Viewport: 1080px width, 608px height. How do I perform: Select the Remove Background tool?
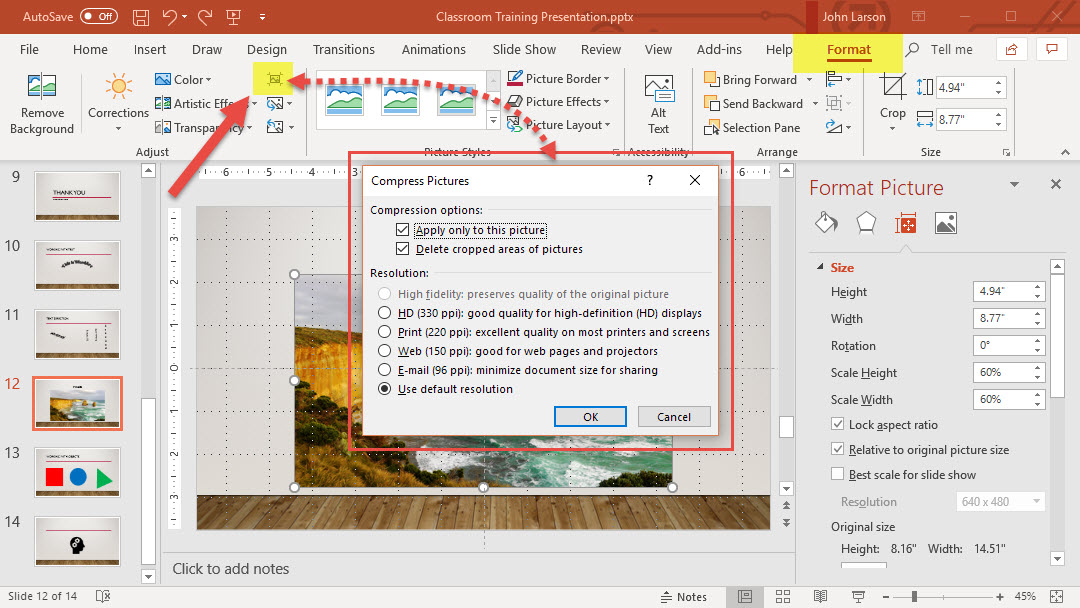pyautogui.click(x=42, y=103)
